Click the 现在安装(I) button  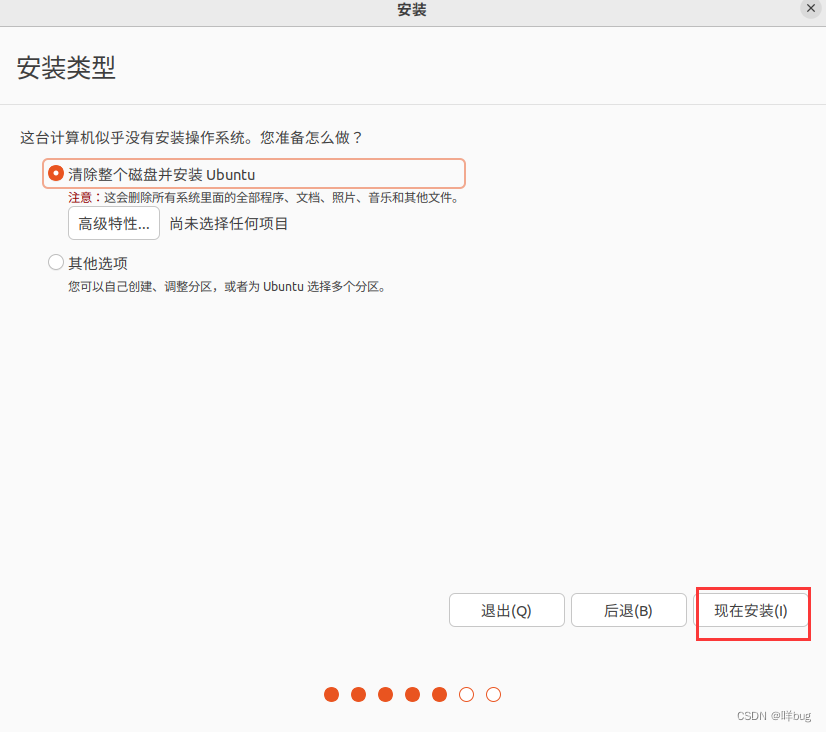click(x=751, y=610)
